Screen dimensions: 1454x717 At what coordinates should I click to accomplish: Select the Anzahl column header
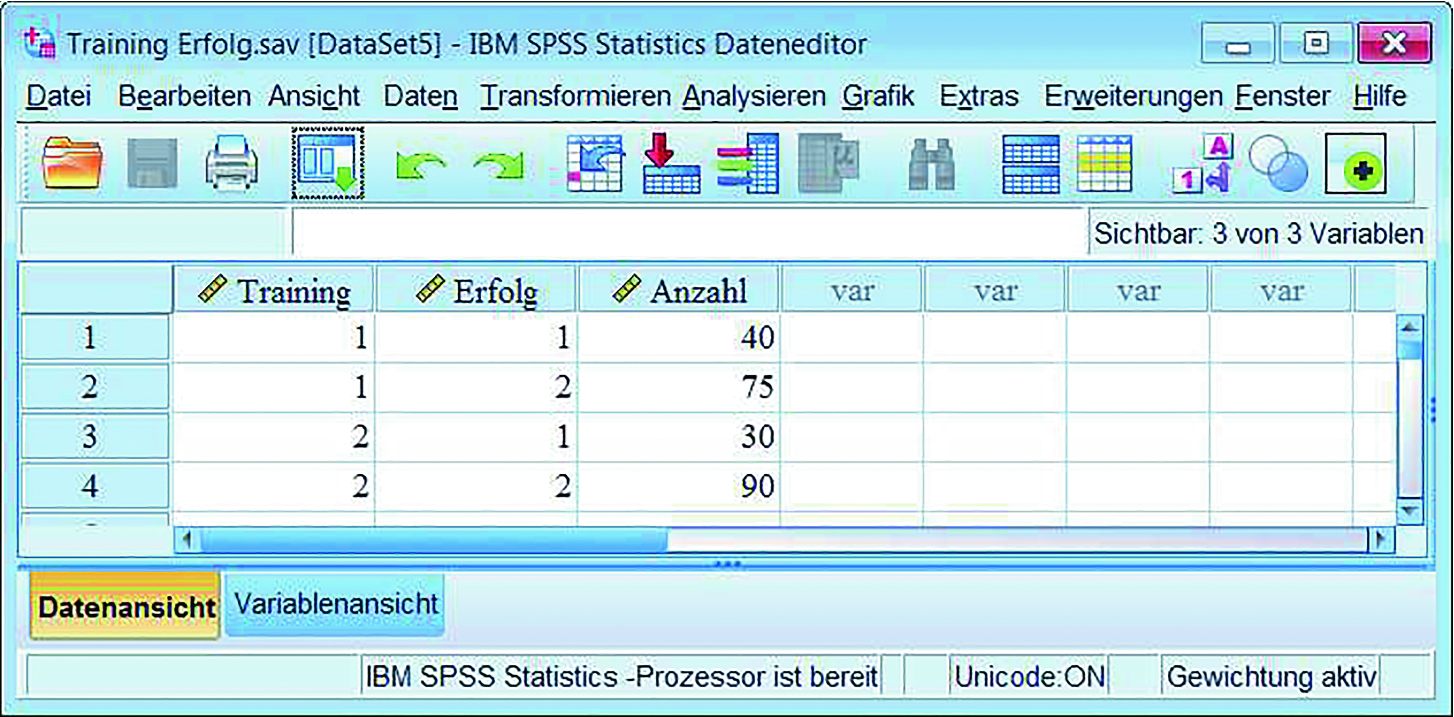pos(679,291)
